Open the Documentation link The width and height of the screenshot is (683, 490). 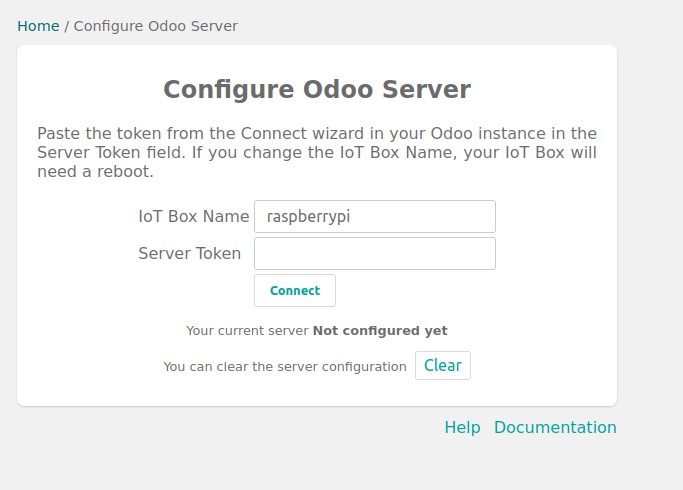click(x=555, y=427)
